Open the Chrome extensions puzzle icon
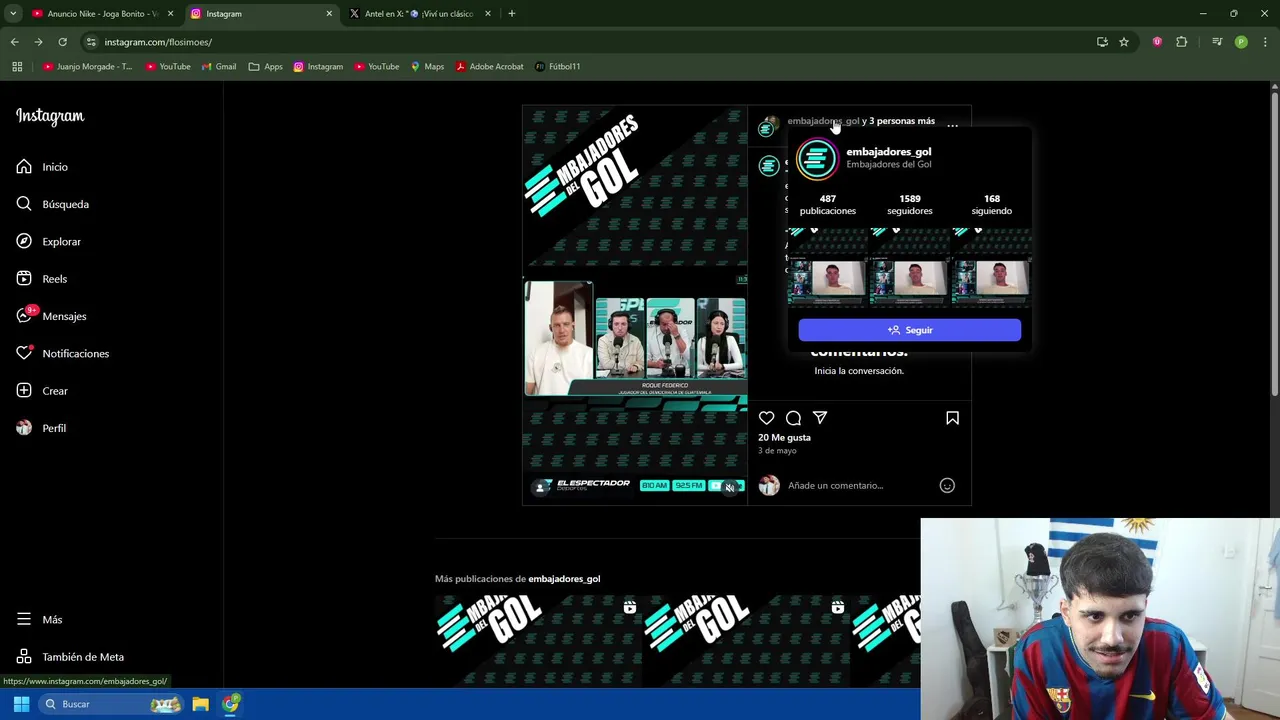The height and width of the screenshot is (720, 1280). click(1181, 42)
